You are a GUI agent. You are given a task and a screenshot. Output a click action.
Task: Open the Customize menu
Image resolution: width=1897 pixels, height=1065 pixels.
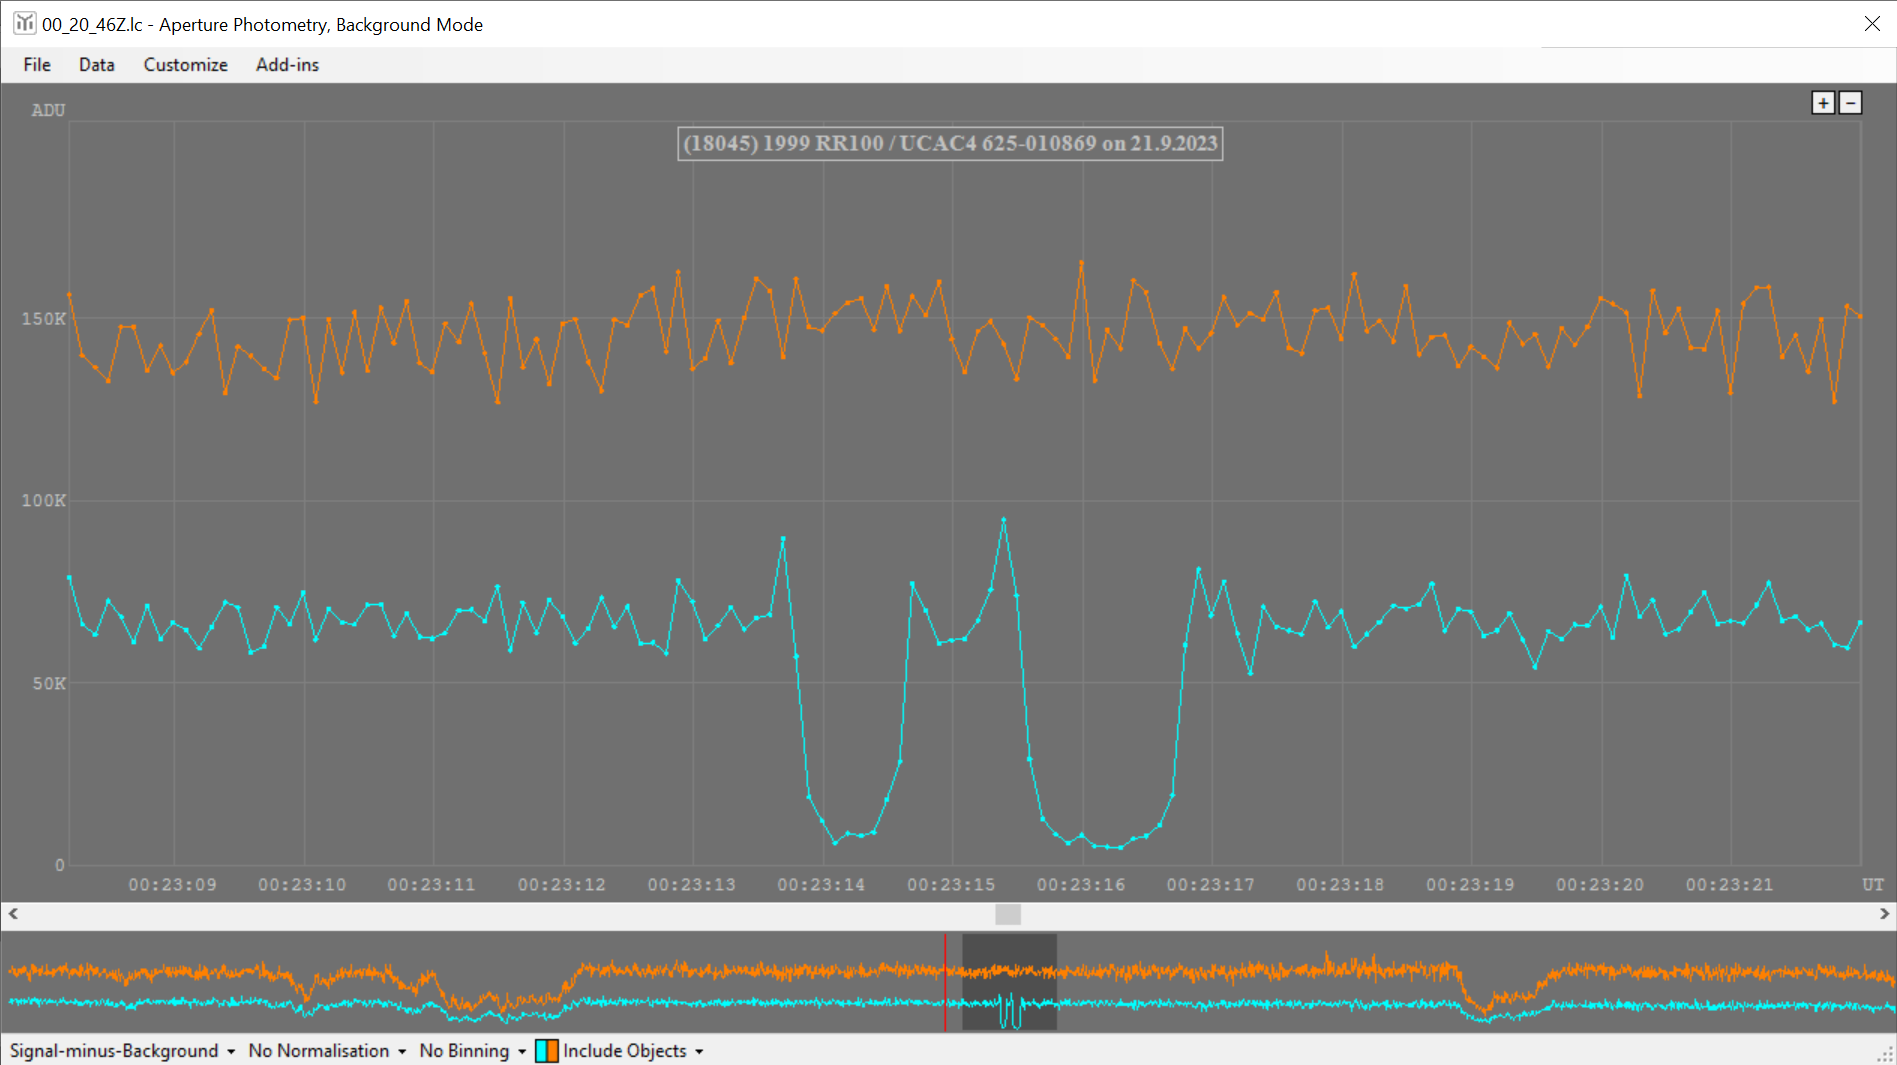(x=185, y=65)
